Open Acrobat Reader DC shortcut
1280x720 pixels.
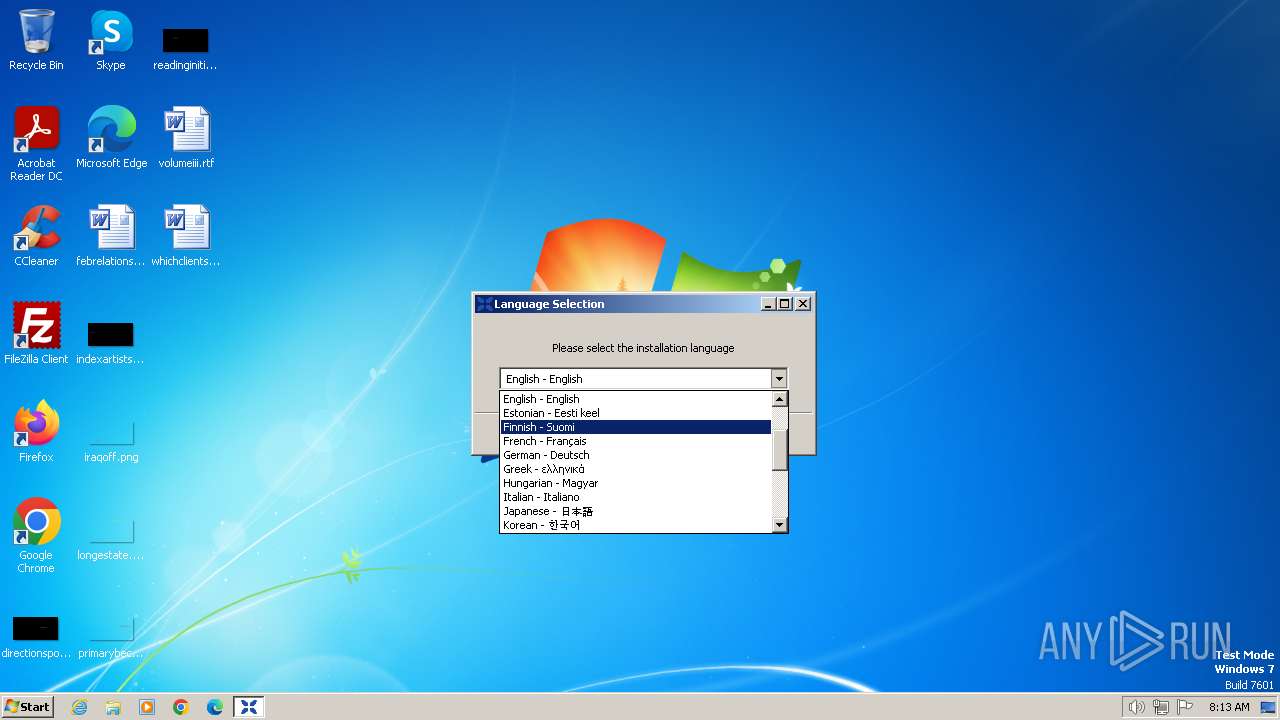[36, 143]
